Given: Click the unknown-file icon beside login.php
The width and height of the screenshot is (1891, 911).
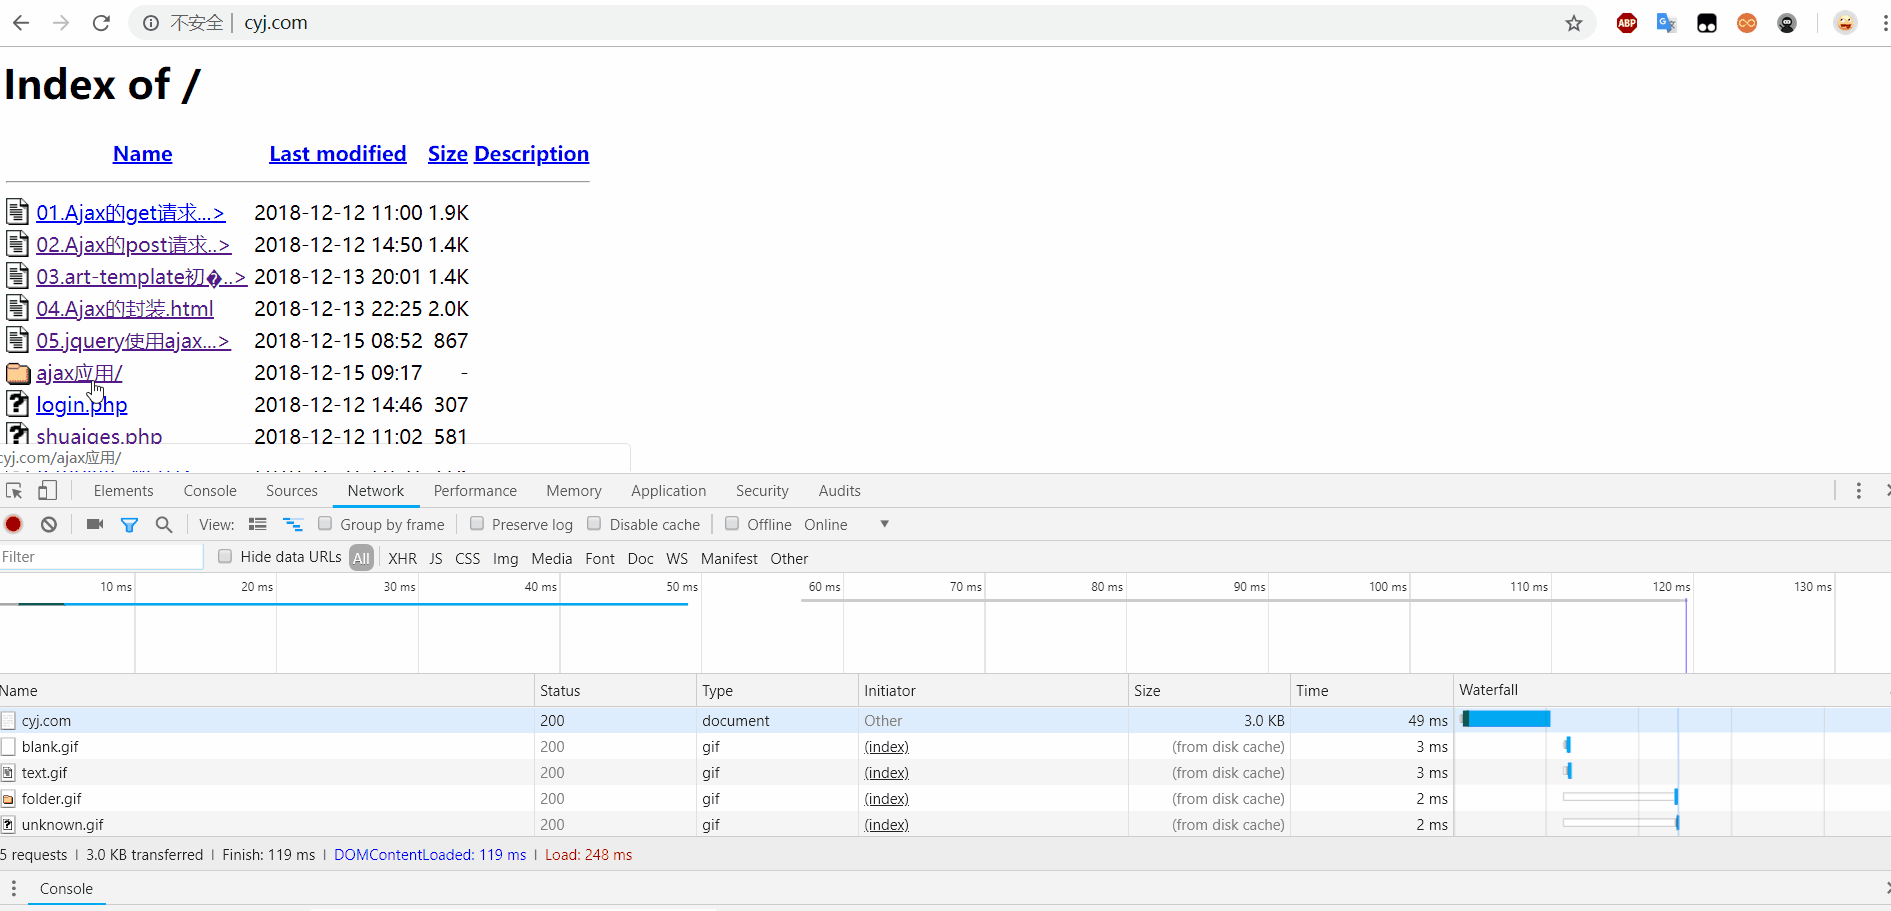Looking at the screenshot, I should click(17, 404).
